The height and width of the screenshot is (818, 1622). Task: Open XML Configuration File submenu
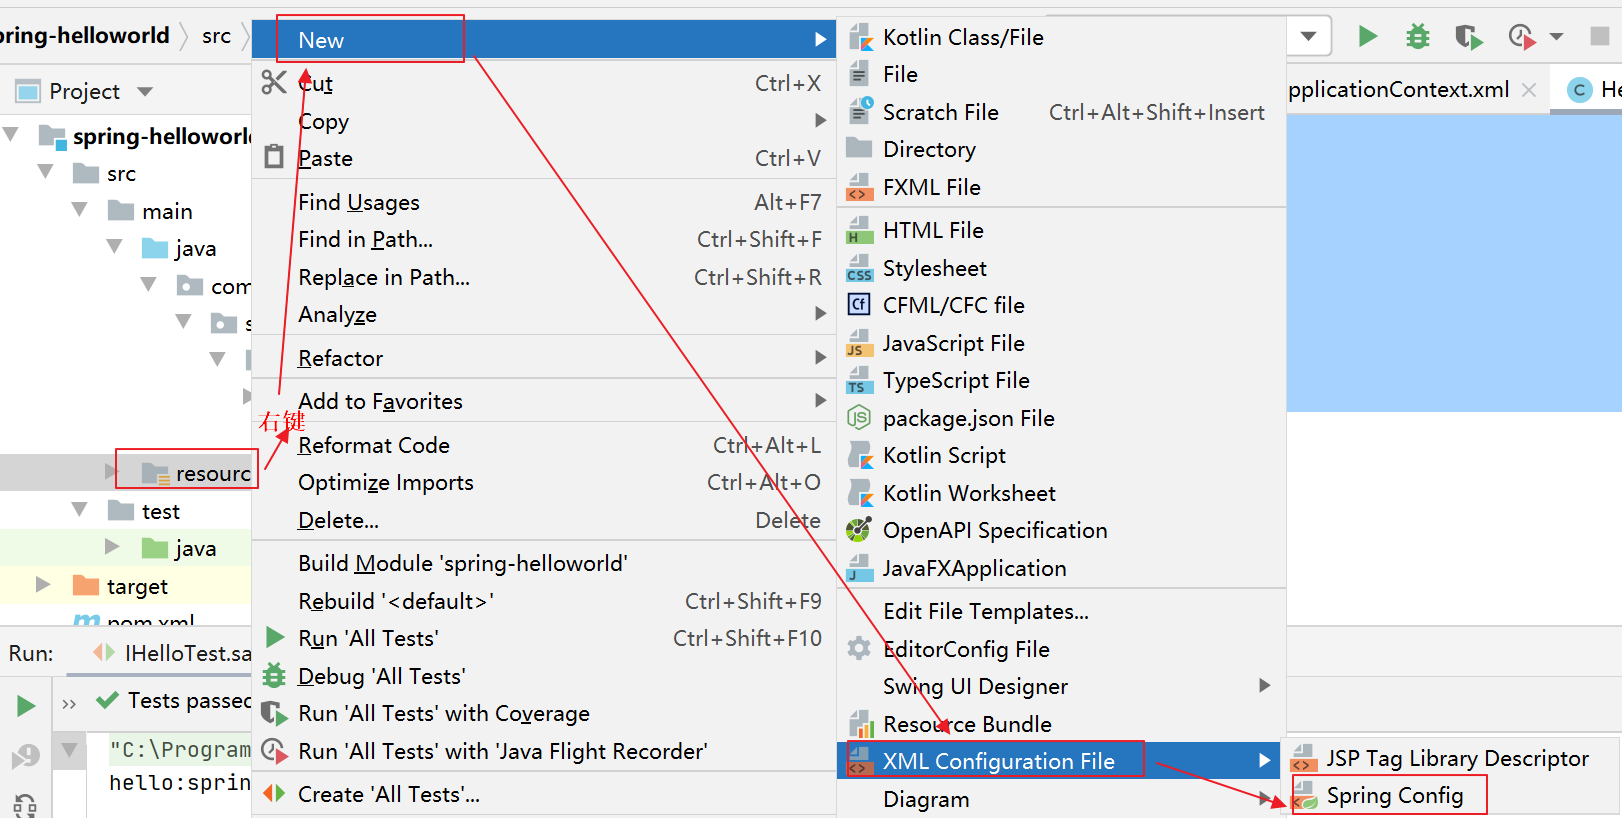1061,761
